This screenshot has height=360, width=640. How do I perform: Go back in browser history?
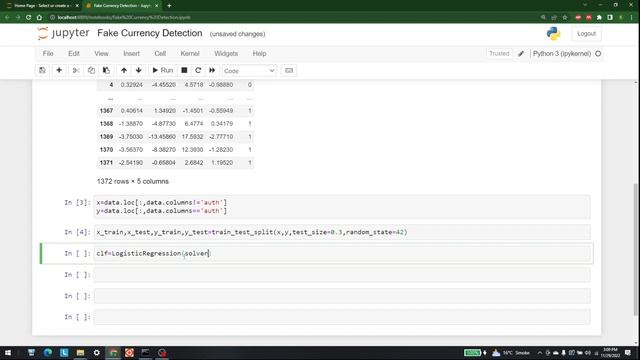[7, 18]
